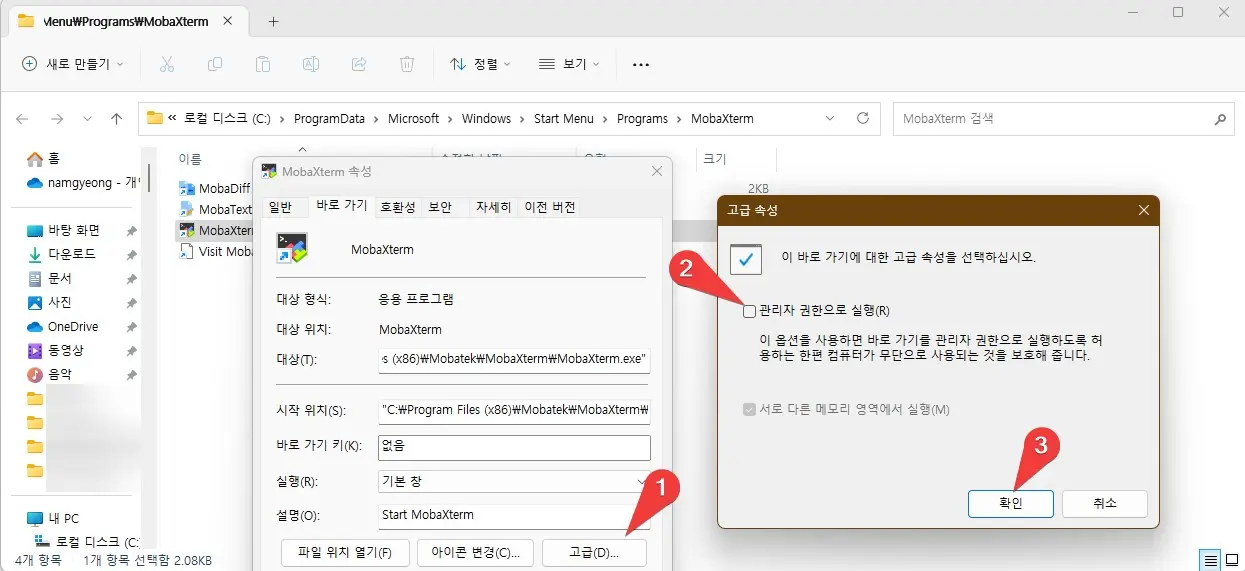Image resolution: width=1245 pixels, height=571 pixels.
Task: Click the 아이콘 변경 button
Action: point(474,552)
